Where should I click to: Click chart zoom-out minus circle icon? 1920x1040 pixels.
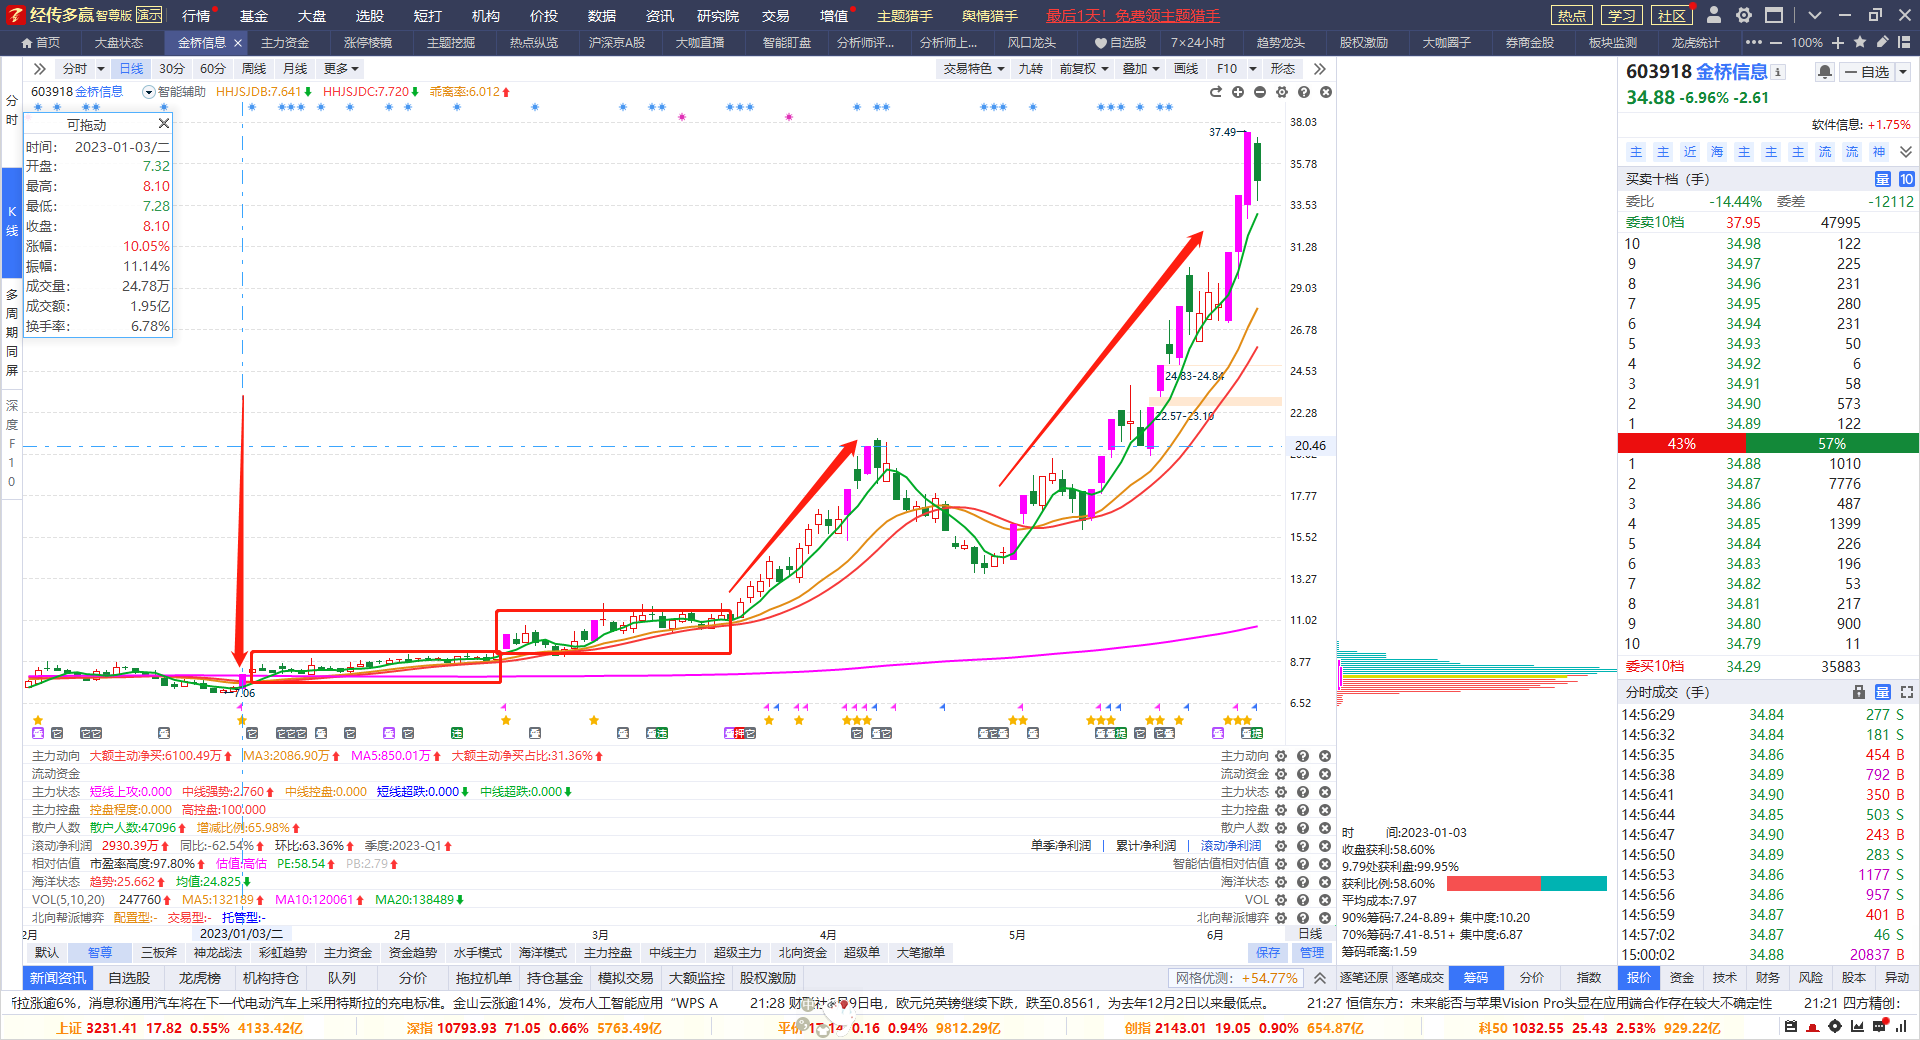pyautogui.click(x=1260, y=92)
